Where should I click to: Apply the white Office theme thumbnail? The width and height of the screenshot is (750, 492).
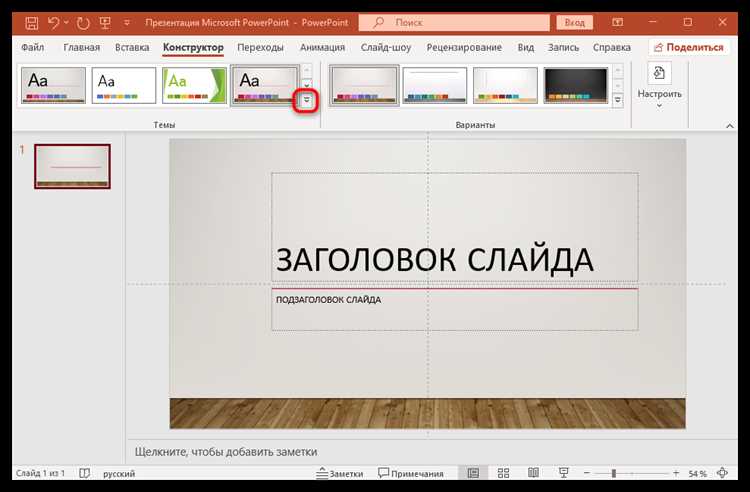124,85
